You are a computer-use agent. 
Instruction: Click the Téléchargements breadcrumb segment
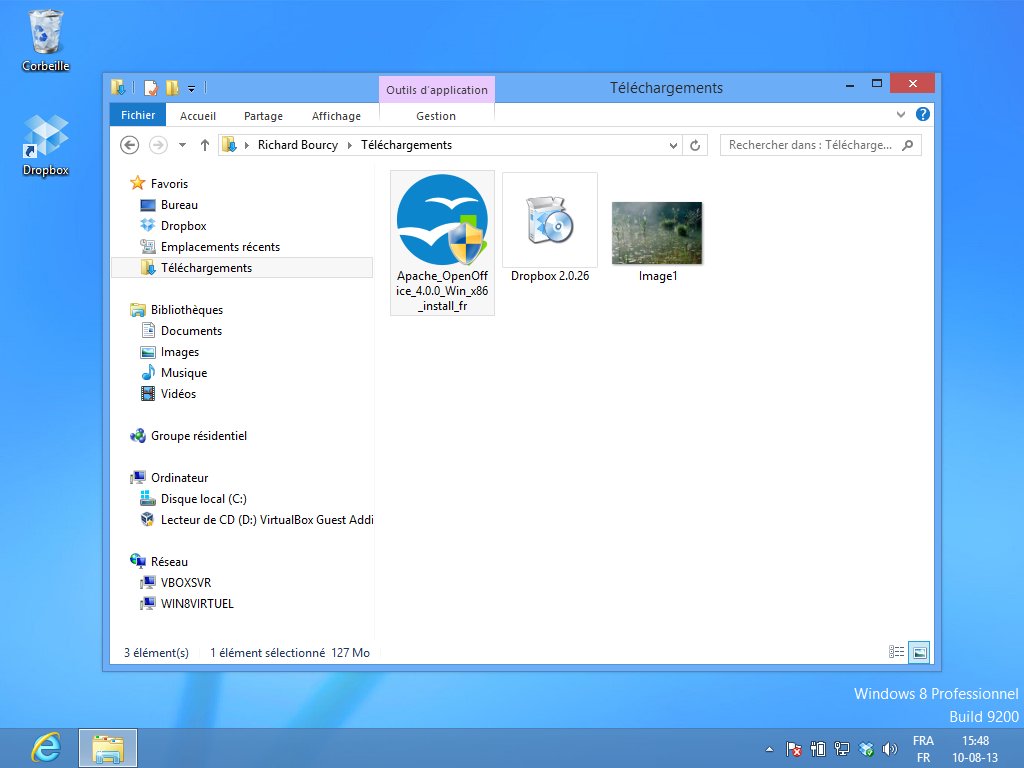(x=406, y=145)
